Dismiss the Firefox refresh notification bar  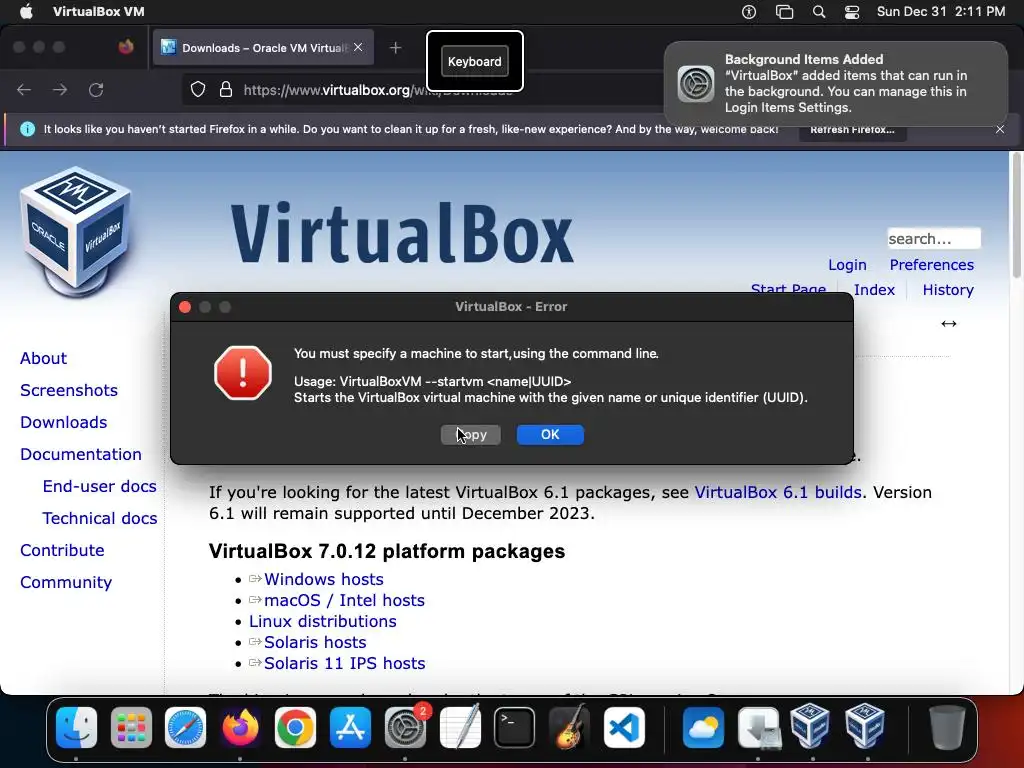point(1000,129)
